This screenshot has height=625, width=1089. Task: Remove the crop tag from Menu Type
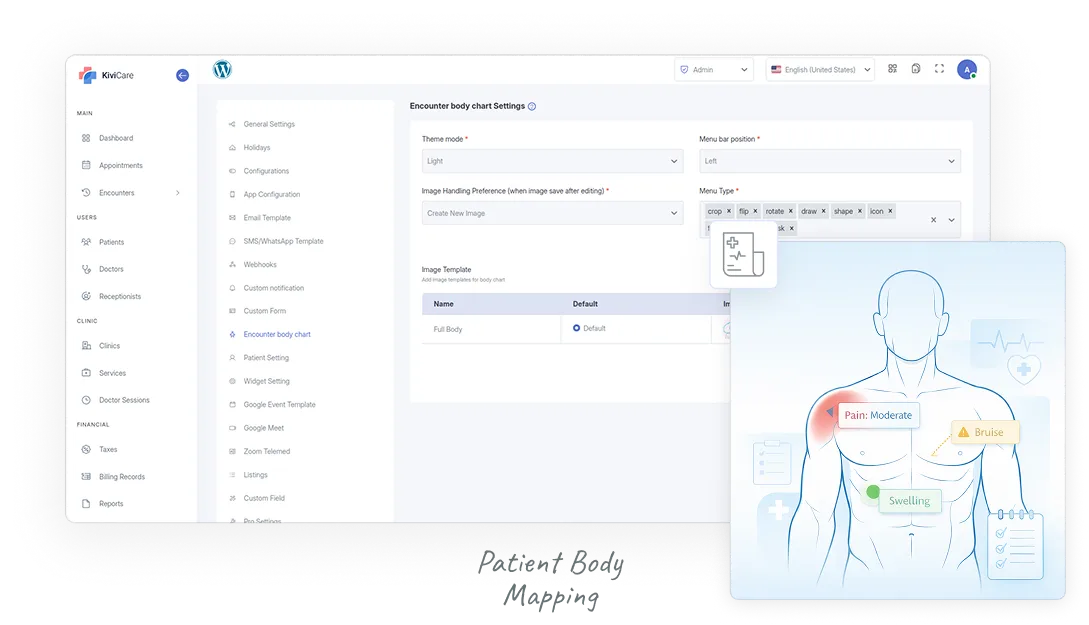729,211
